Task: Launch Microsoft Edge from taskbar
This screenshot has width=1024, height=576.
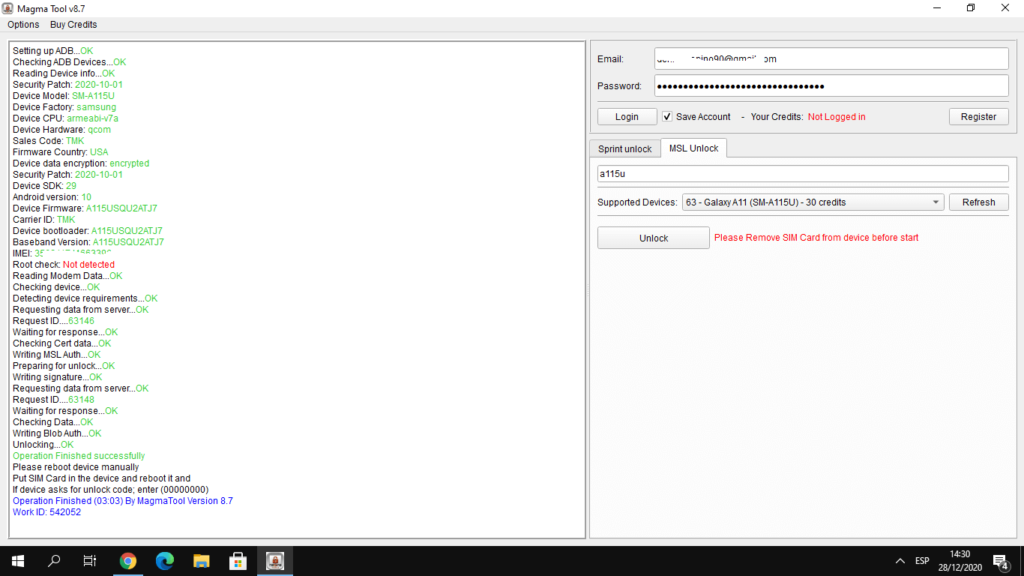Action: (x=165, y=561)
